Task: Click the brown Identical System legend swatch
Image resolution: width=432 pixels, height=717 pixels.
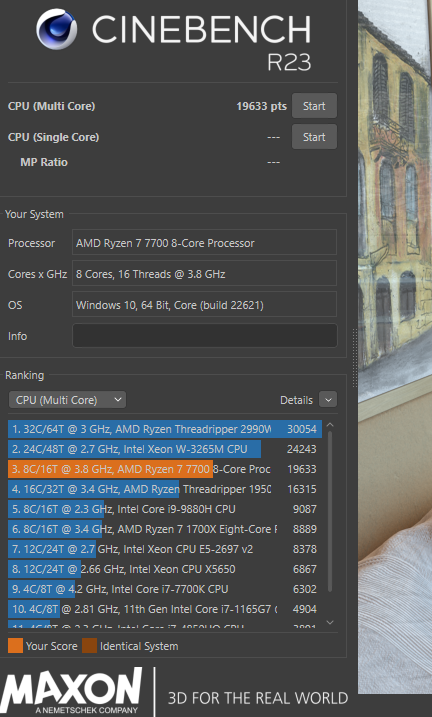Action: (90, 646)
